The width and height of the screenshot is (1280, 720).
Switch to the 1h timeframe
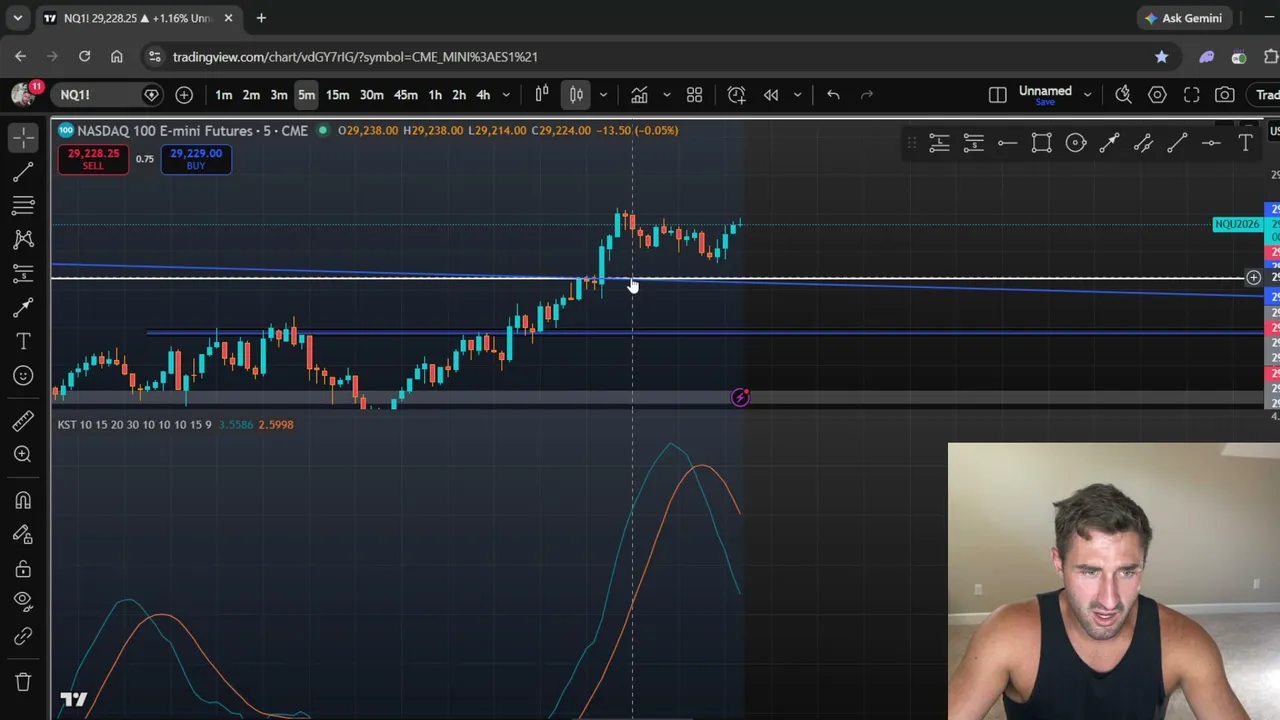[435, 95]
